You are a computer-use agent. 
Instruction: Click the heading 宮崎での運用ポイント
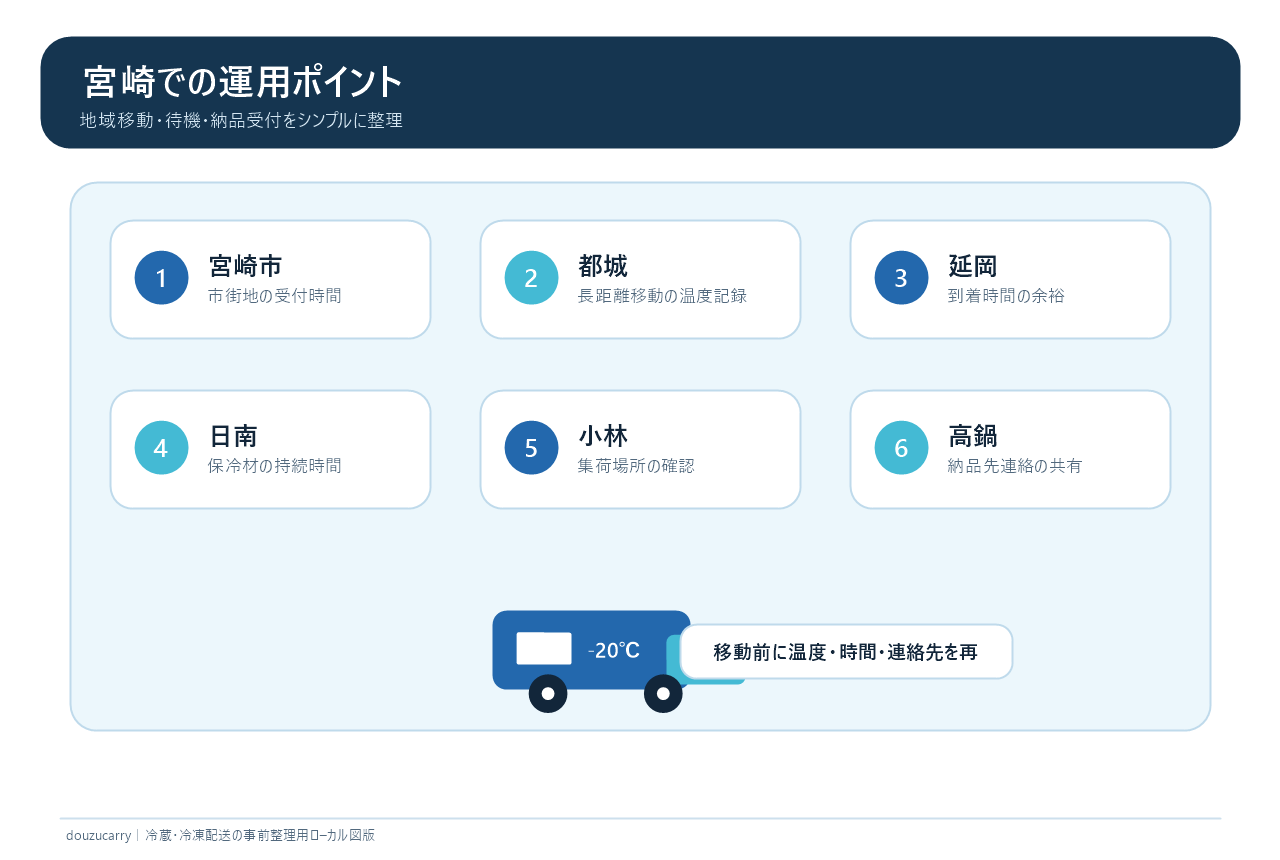click(x=243, y=82)
